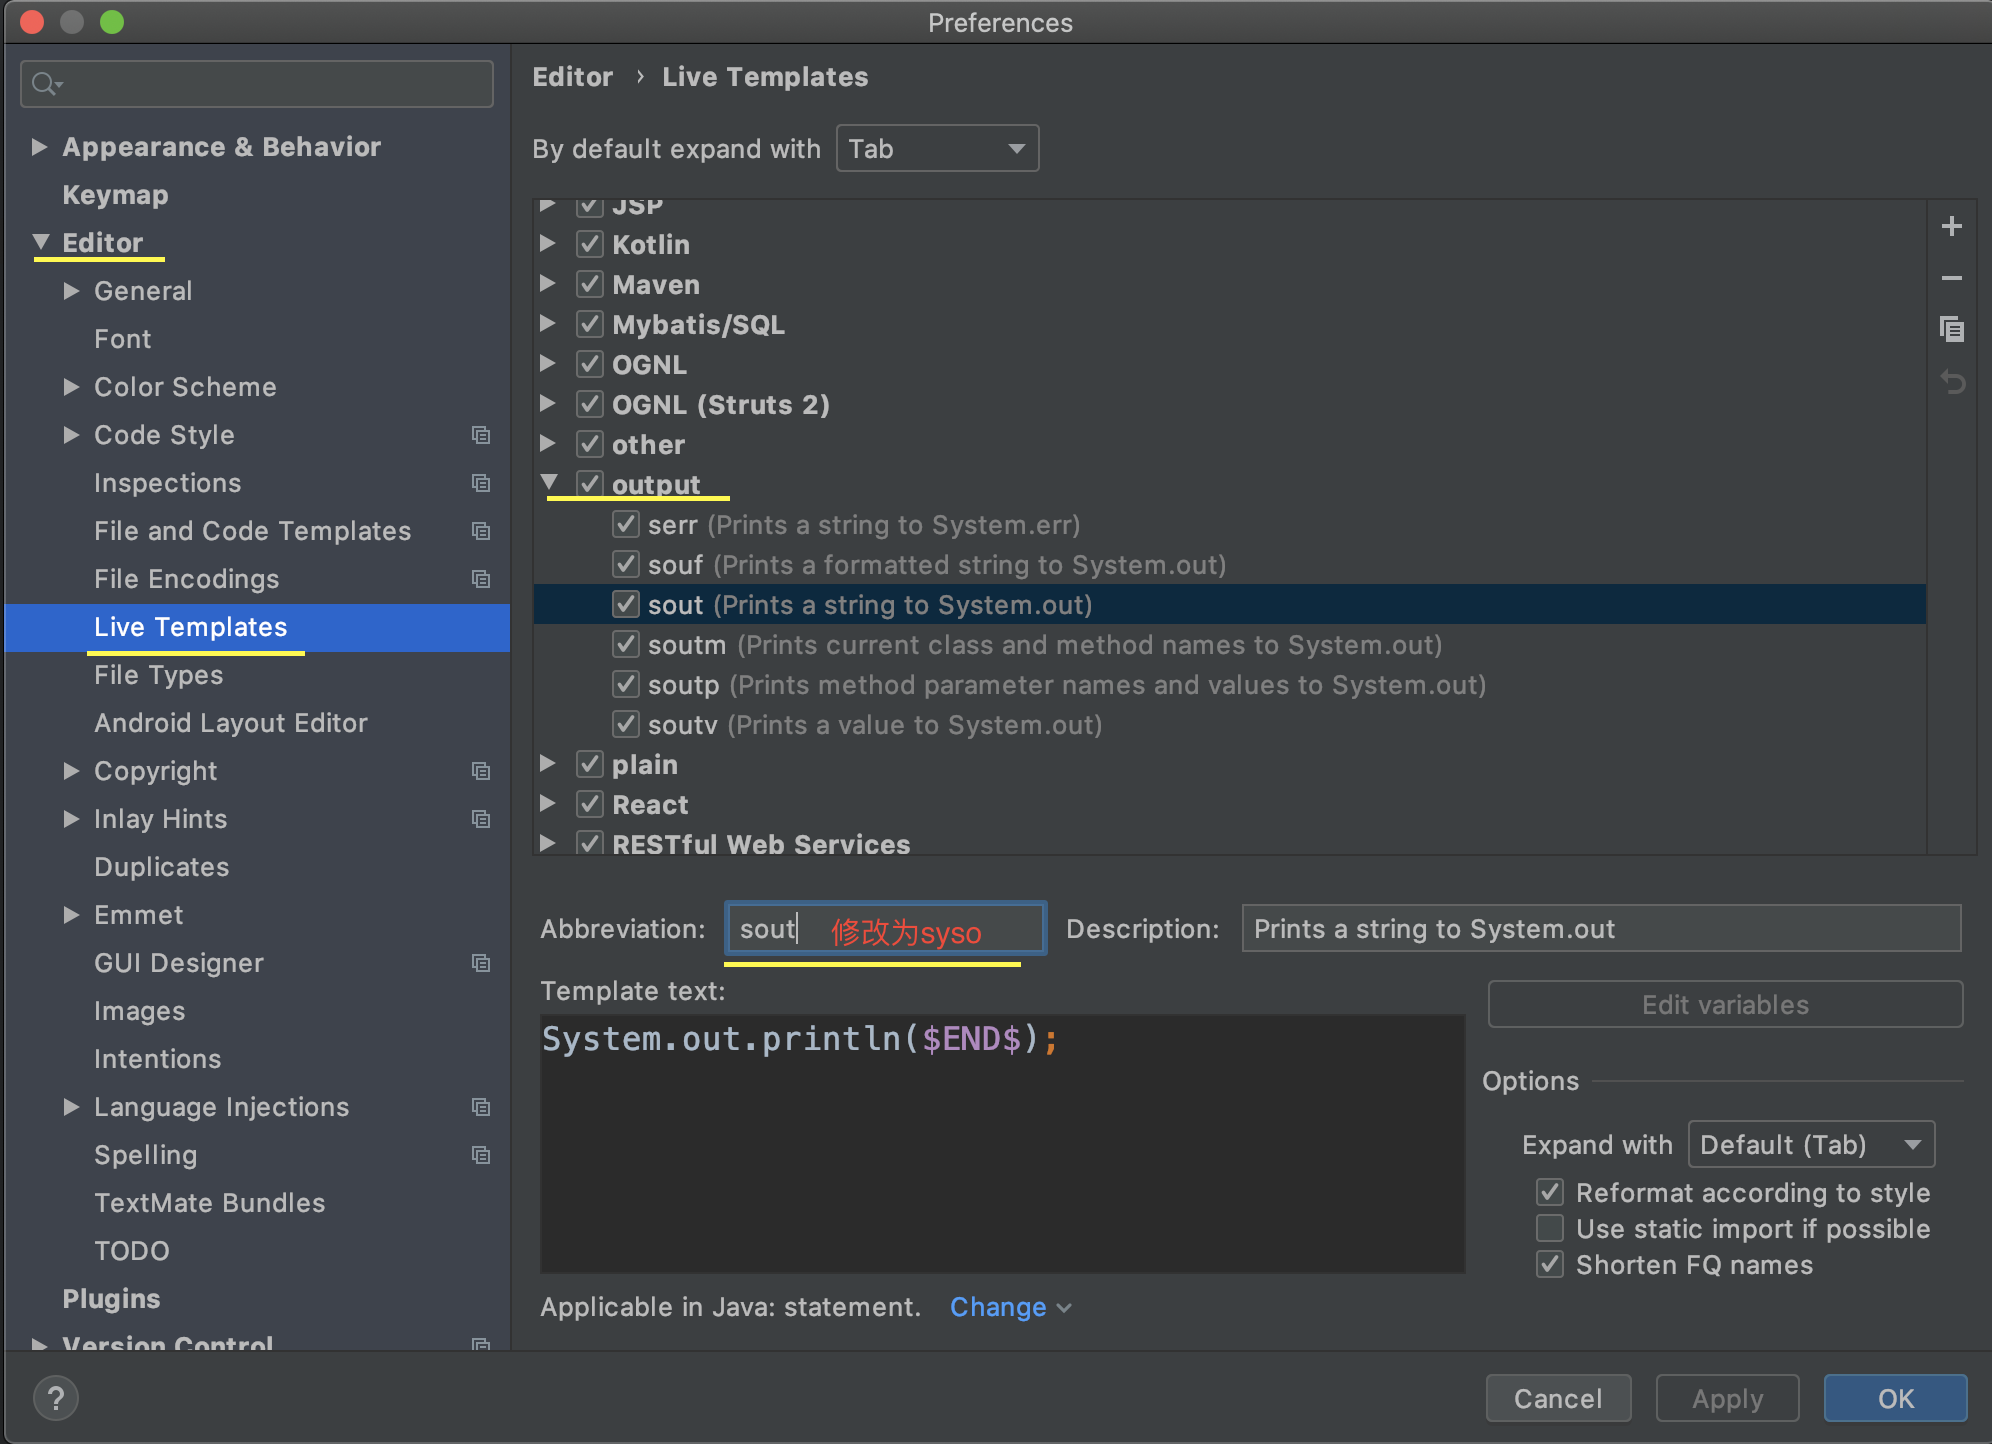Open the Expand with Default (Tab) dropdown
The width and height of the screenshot is (1992, 1444).
[x=1811, y=1144]
